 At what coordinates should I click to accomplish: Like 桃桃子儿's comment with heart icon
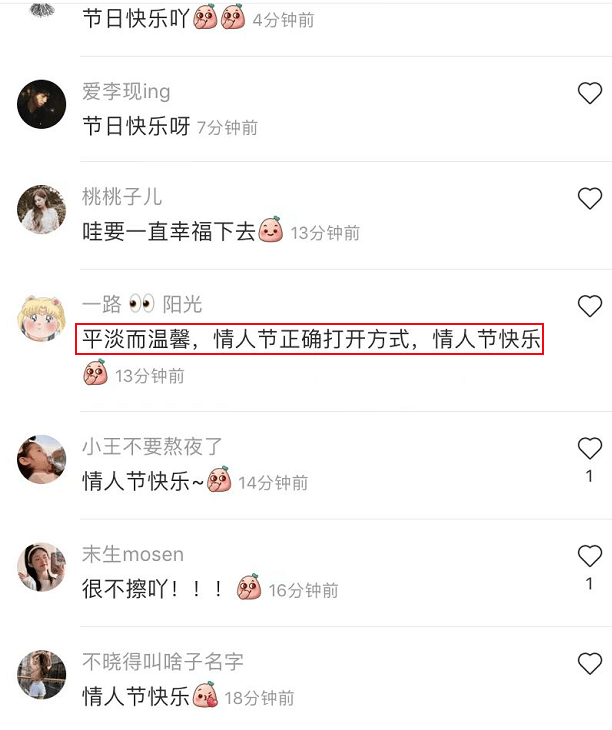(590, 198)
